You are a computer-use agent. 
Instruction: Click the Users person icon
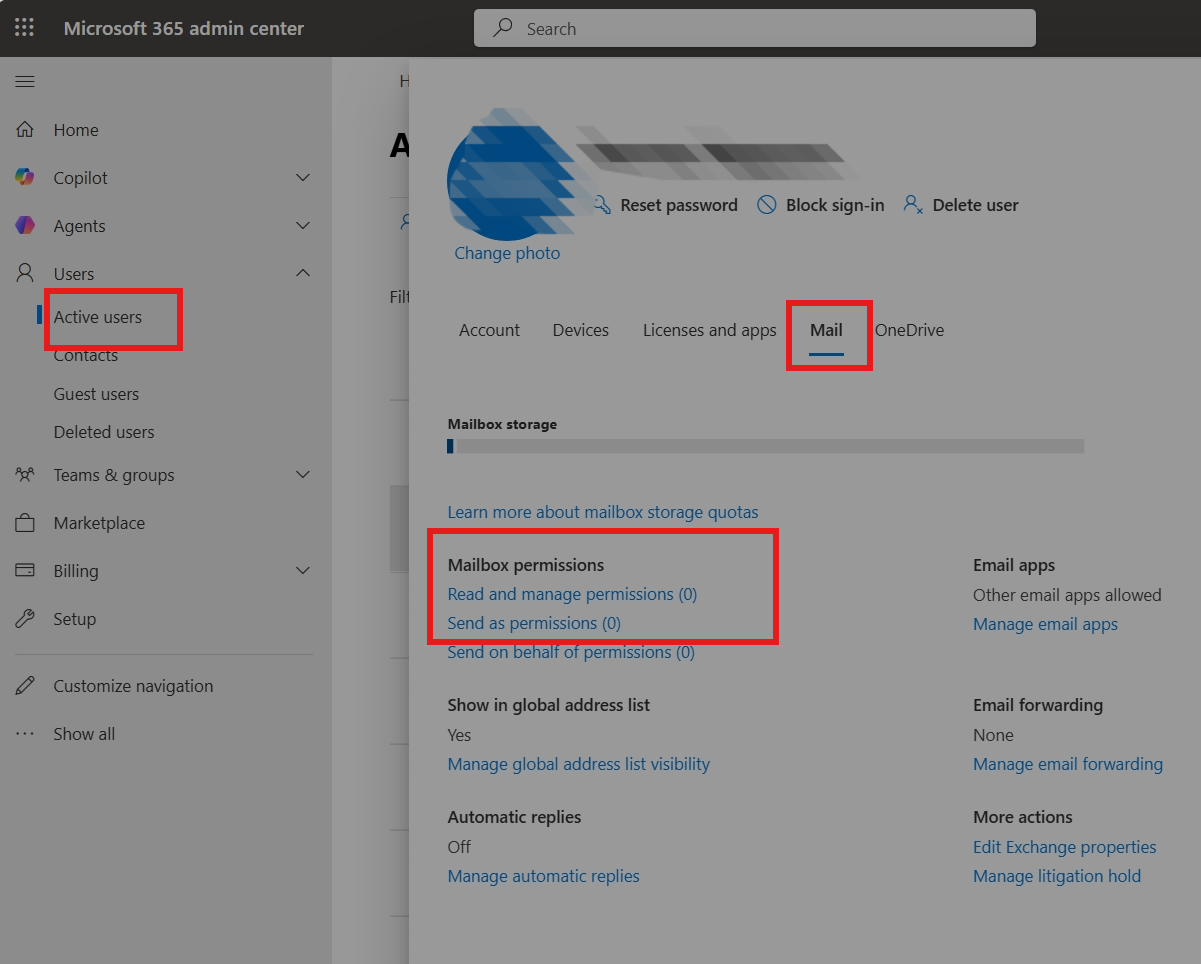(x=25, y=273)
